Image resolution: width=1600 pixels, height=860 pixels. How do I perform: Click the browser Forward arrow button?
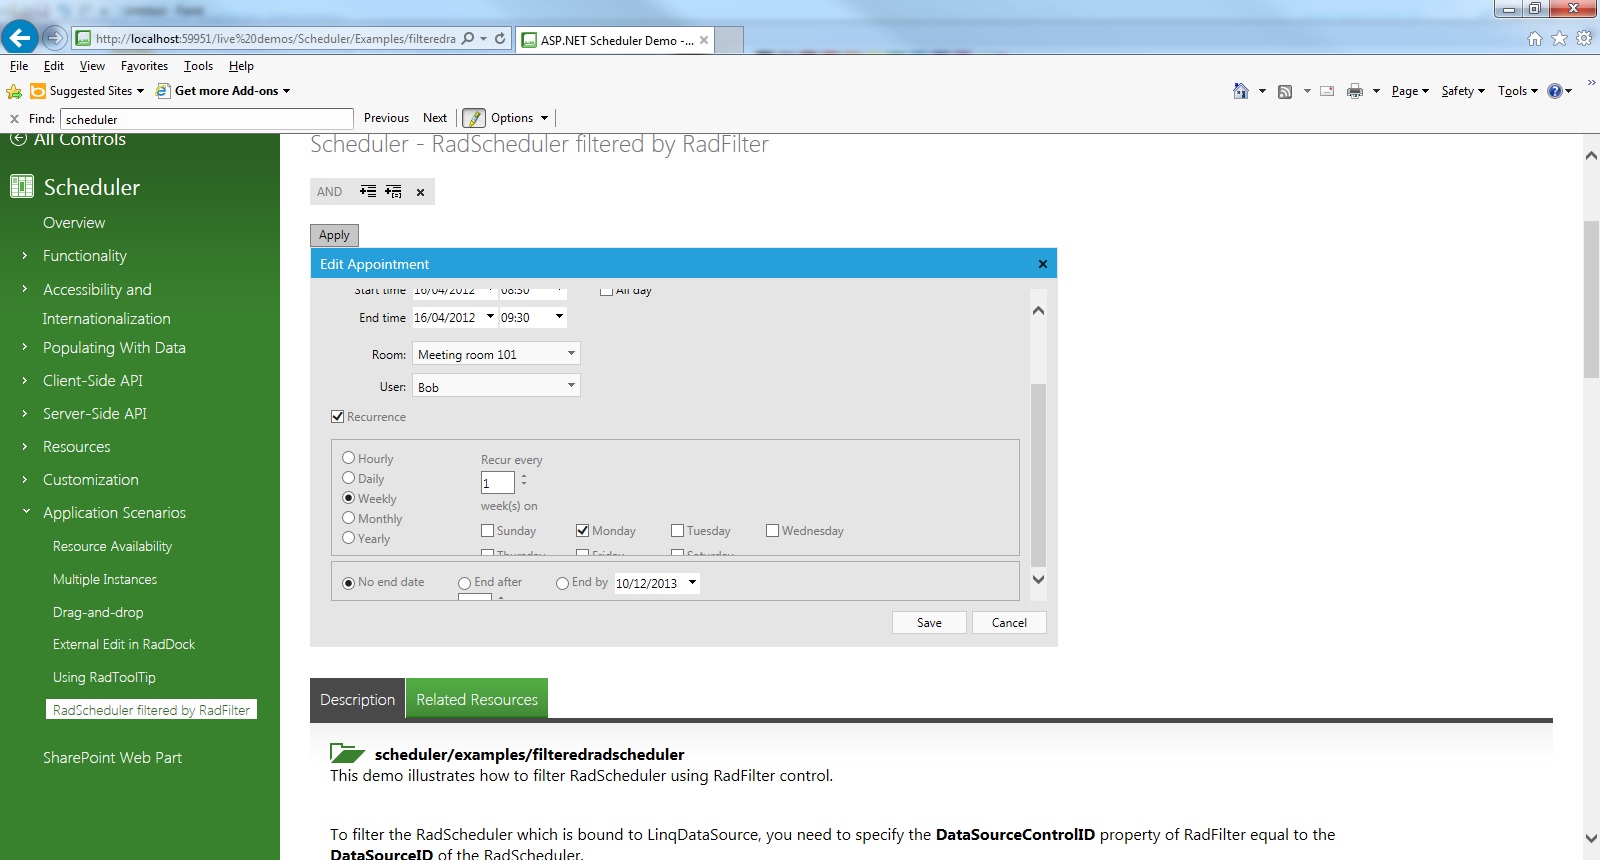54,38
